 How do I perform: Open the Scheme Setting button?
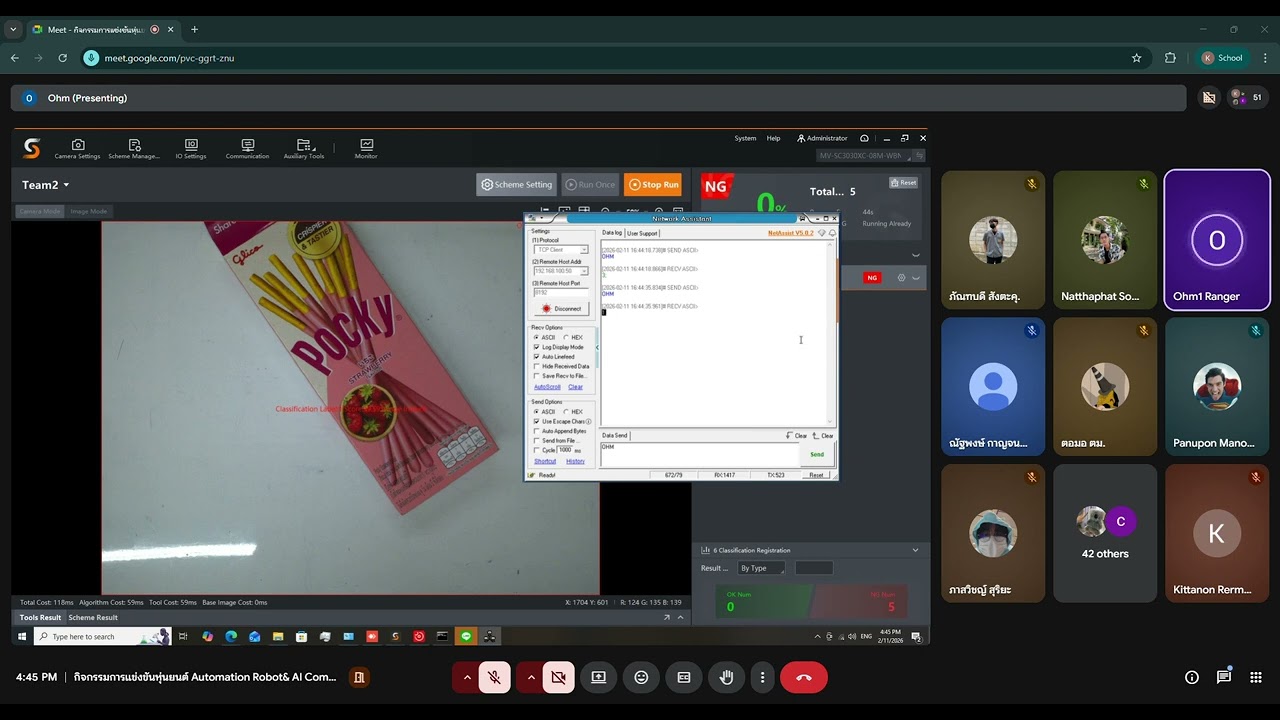point(516,184)
